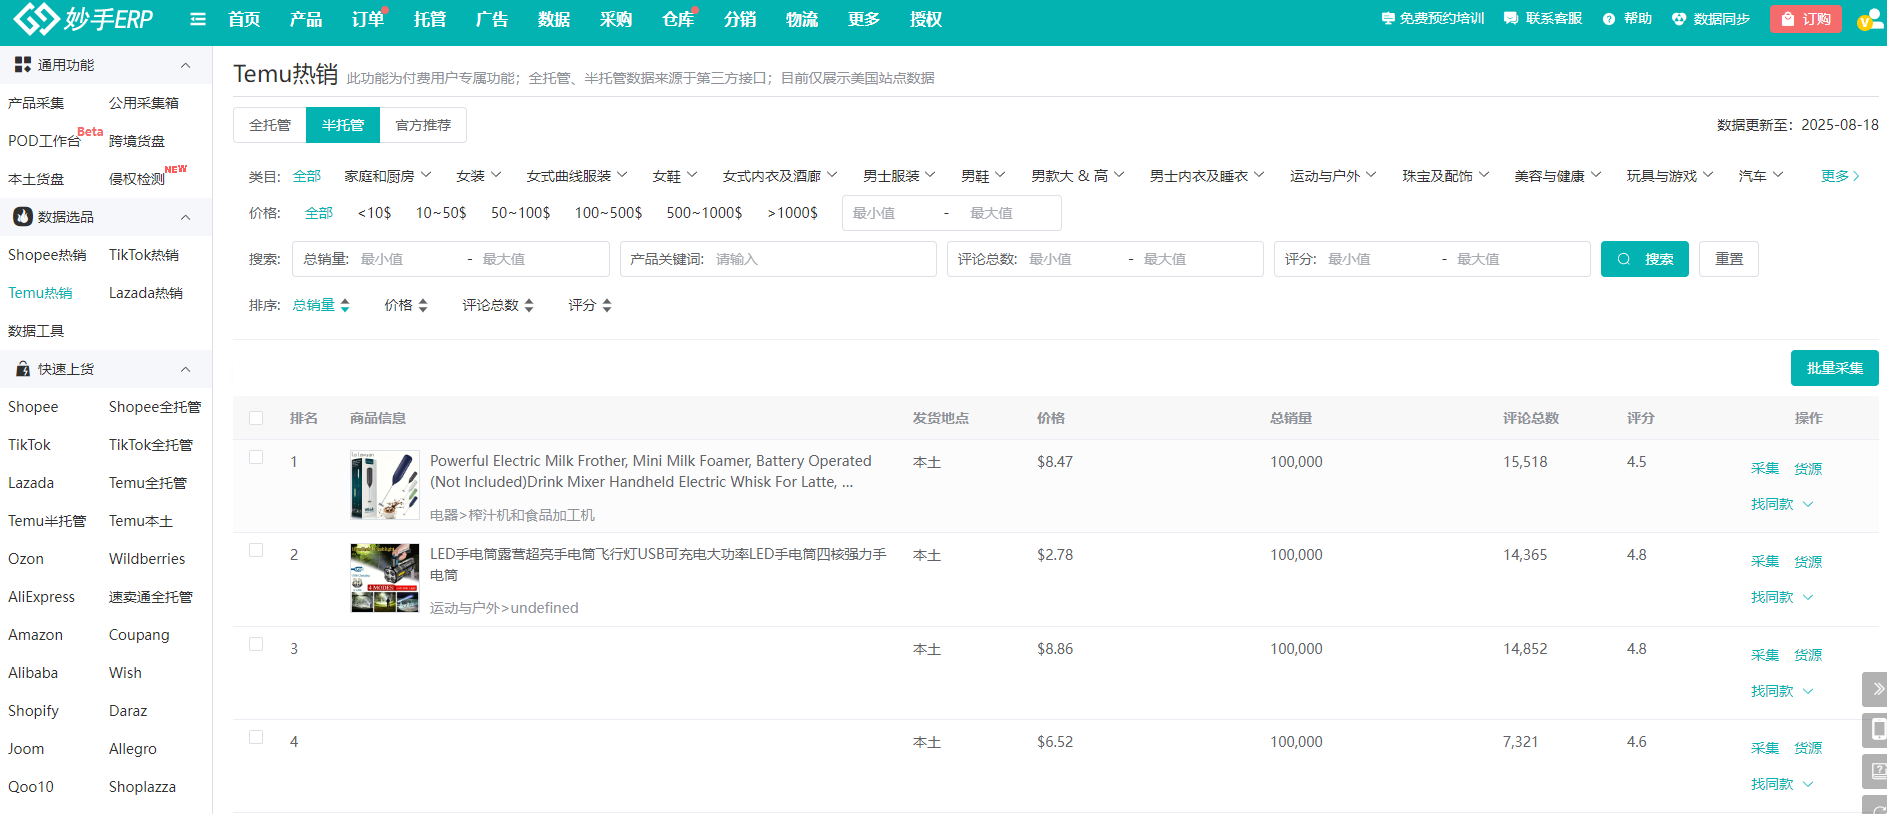Click the 数据同步 sync icon
1887x814 pixels.
[x=1679, y=19]
